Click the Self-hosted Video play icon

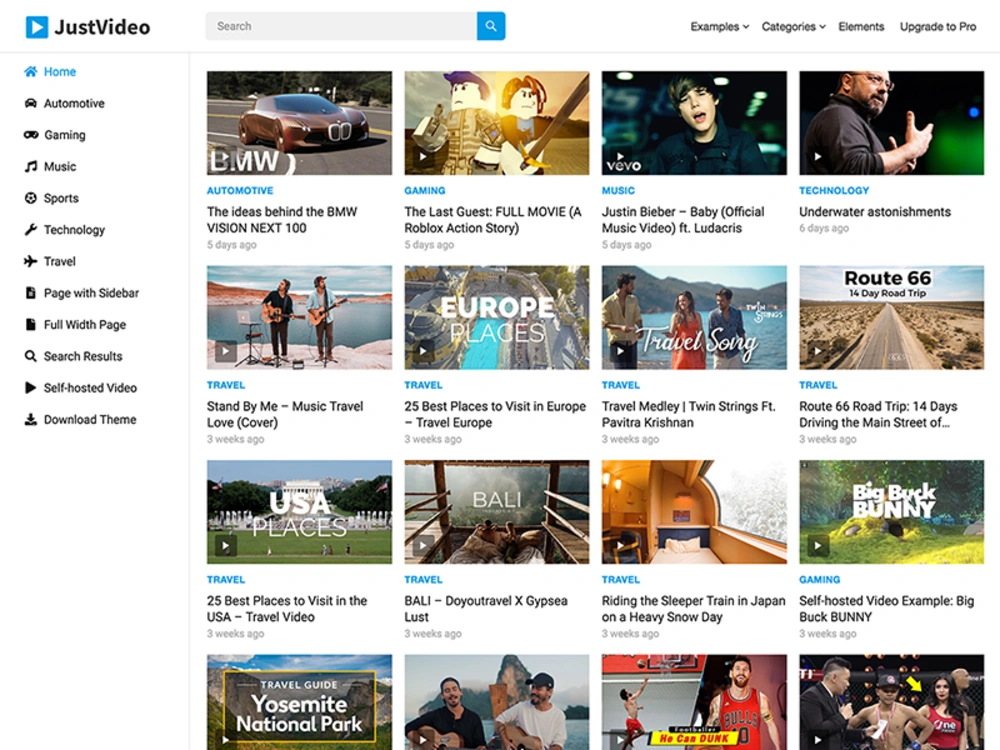31,388
